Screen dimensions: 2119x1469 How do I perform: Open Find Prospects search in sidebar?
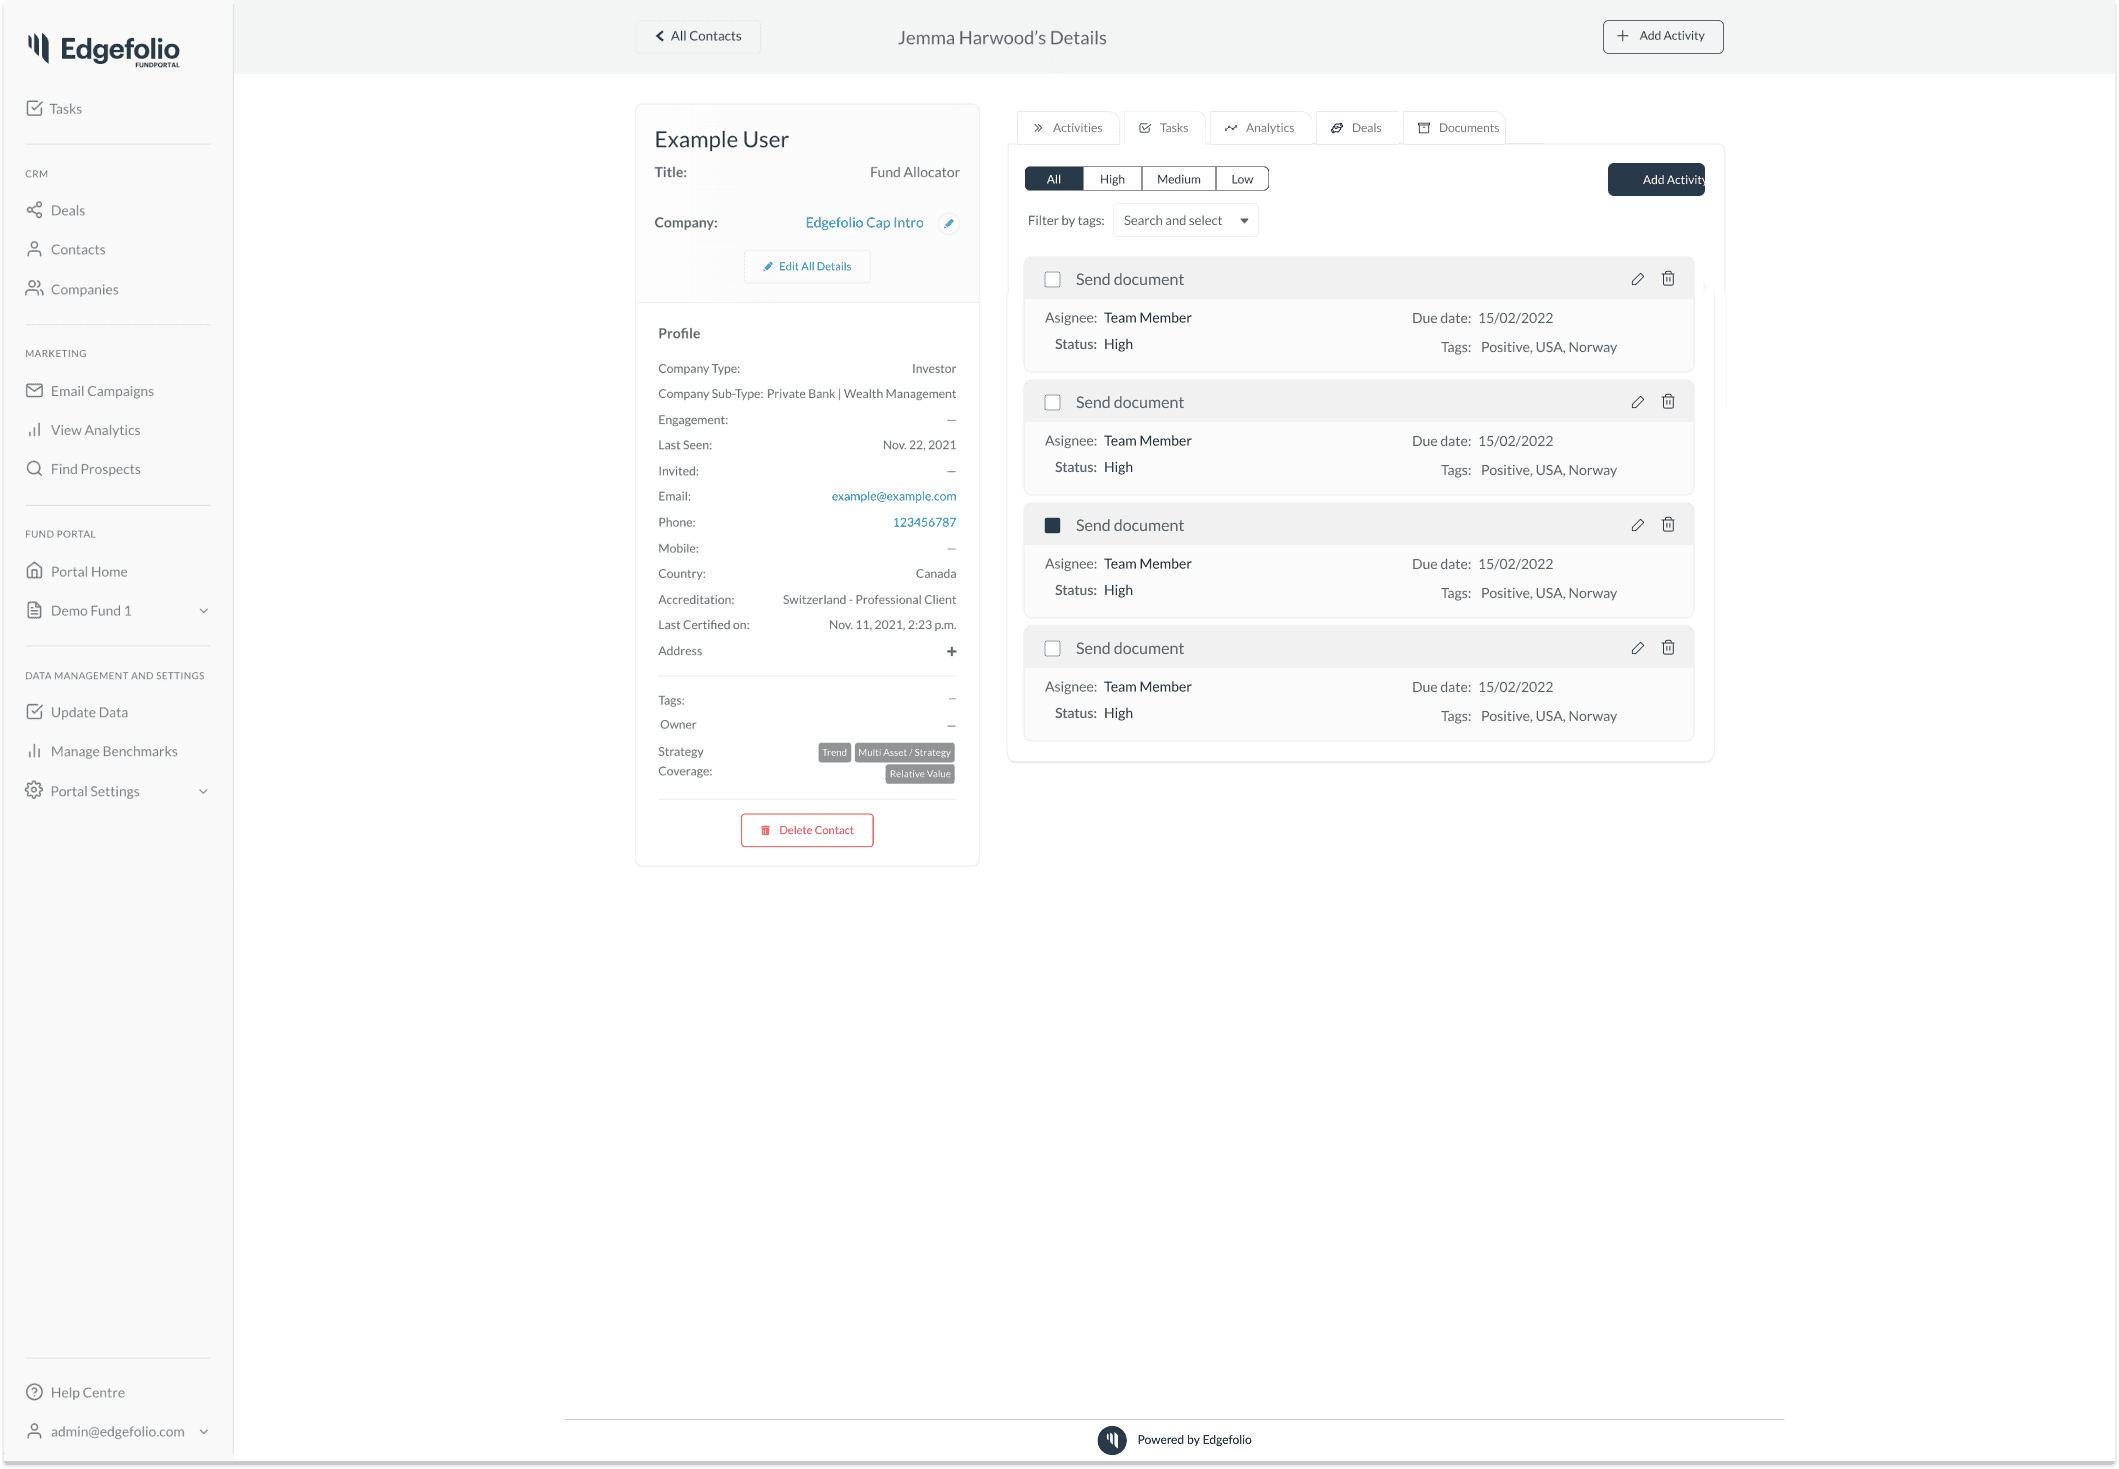95,469
